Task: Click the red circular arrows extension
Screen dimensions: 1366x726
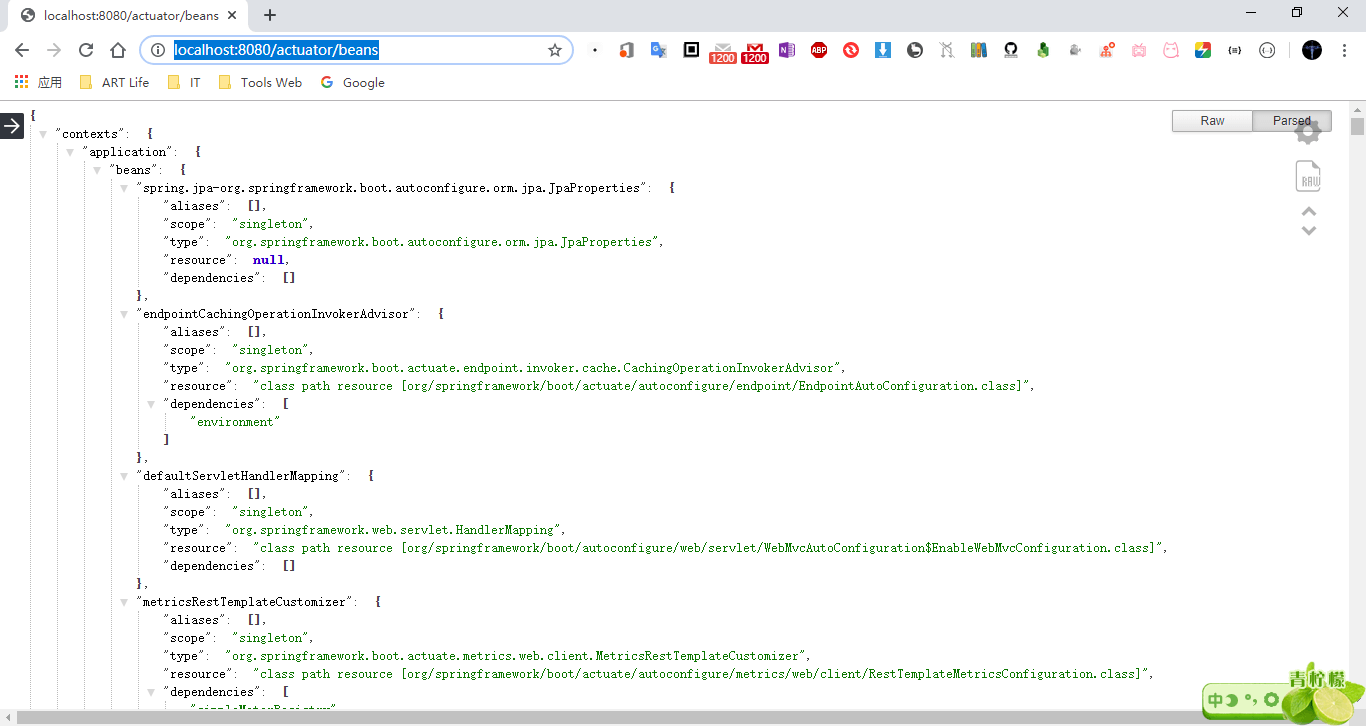Action: click(851, 50)
